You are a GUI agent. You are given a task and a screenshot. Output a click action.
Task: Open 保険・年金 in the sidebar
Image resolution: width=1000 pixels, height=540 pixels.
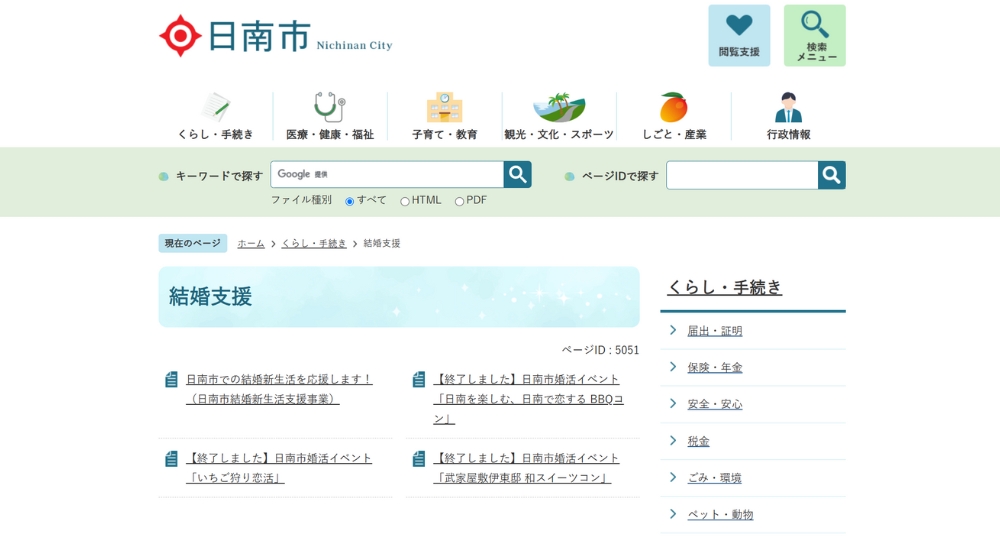(x=714, y=368)
